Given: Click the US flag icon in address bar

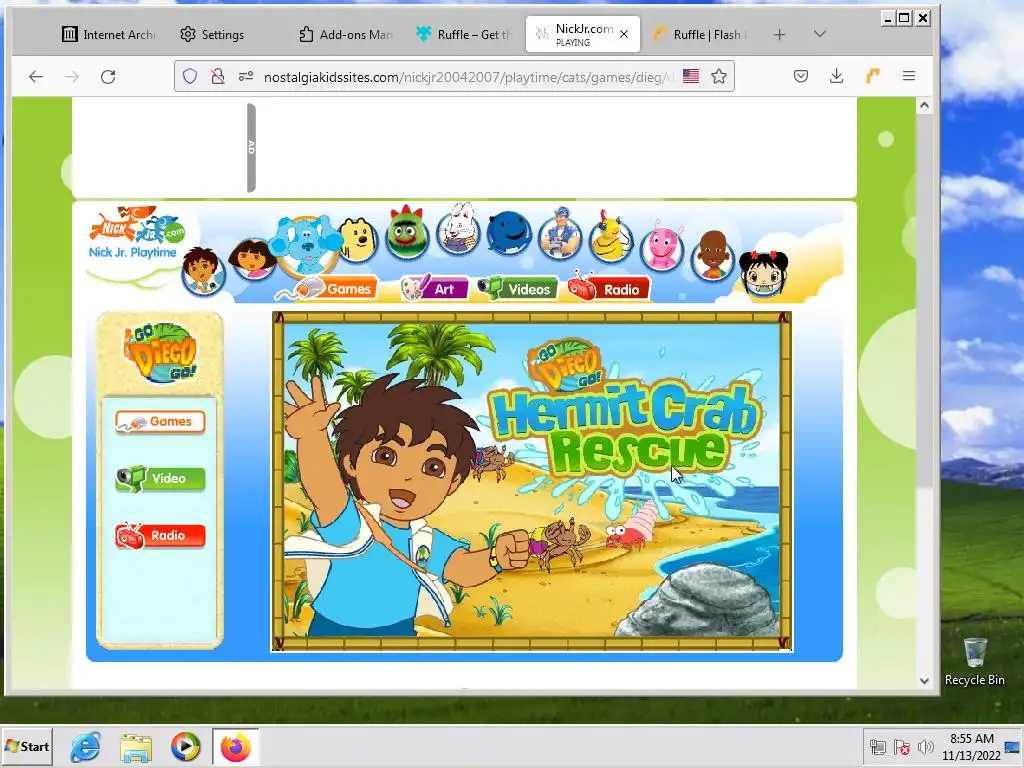Looking at the screenshot, I should [691, 76].
